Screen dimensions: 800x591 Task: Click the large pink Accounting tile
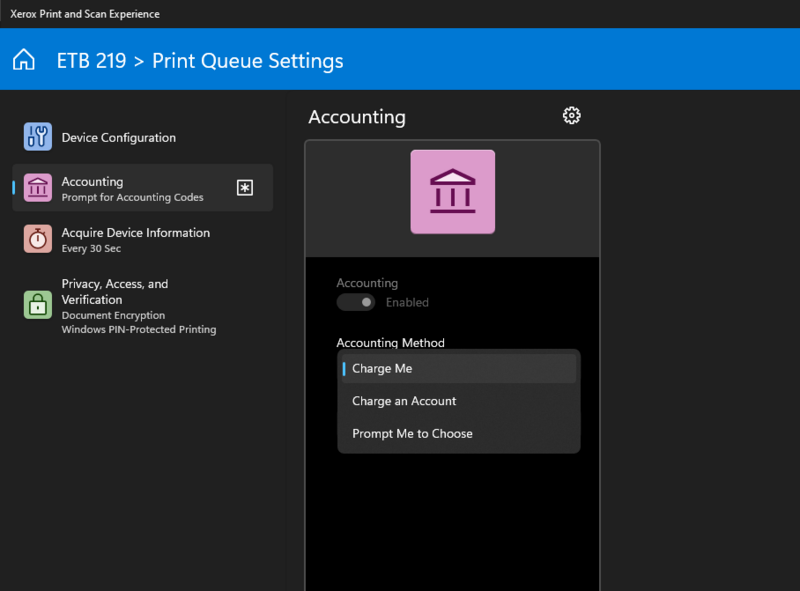tap(452, 192)
